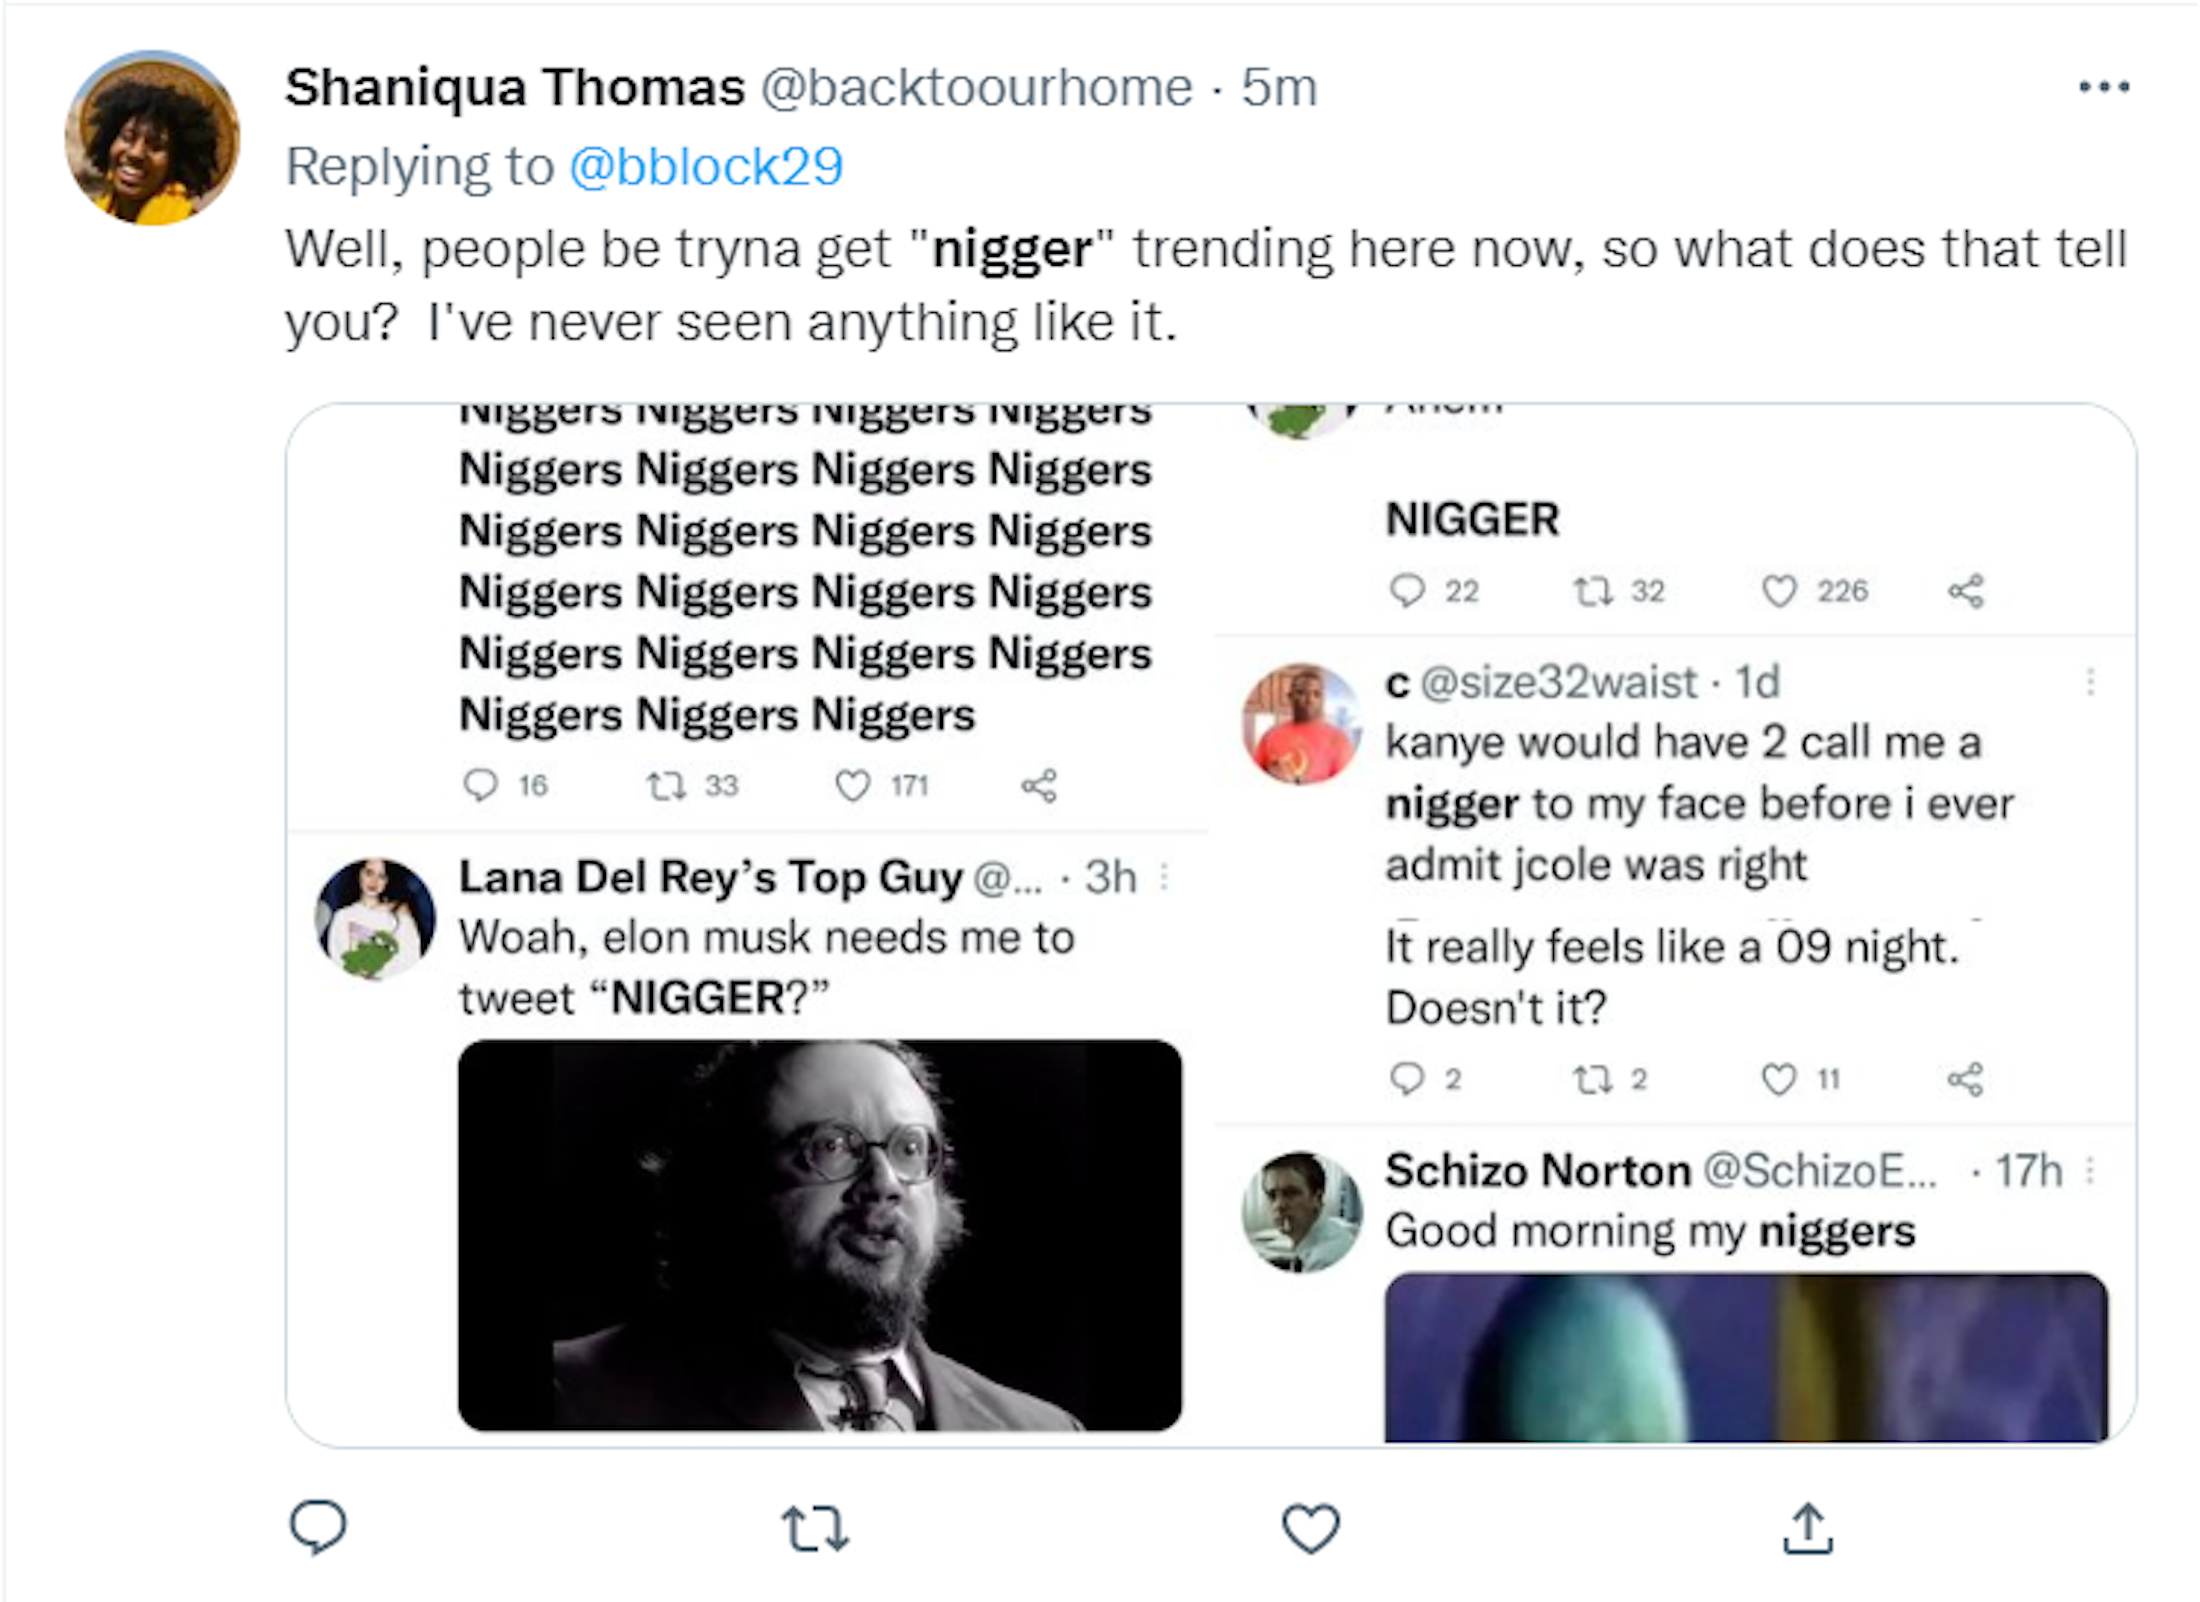The image size is (2200, 1602).
Task: Open the black-and-white bearded man image
Action: (820, 1235)
